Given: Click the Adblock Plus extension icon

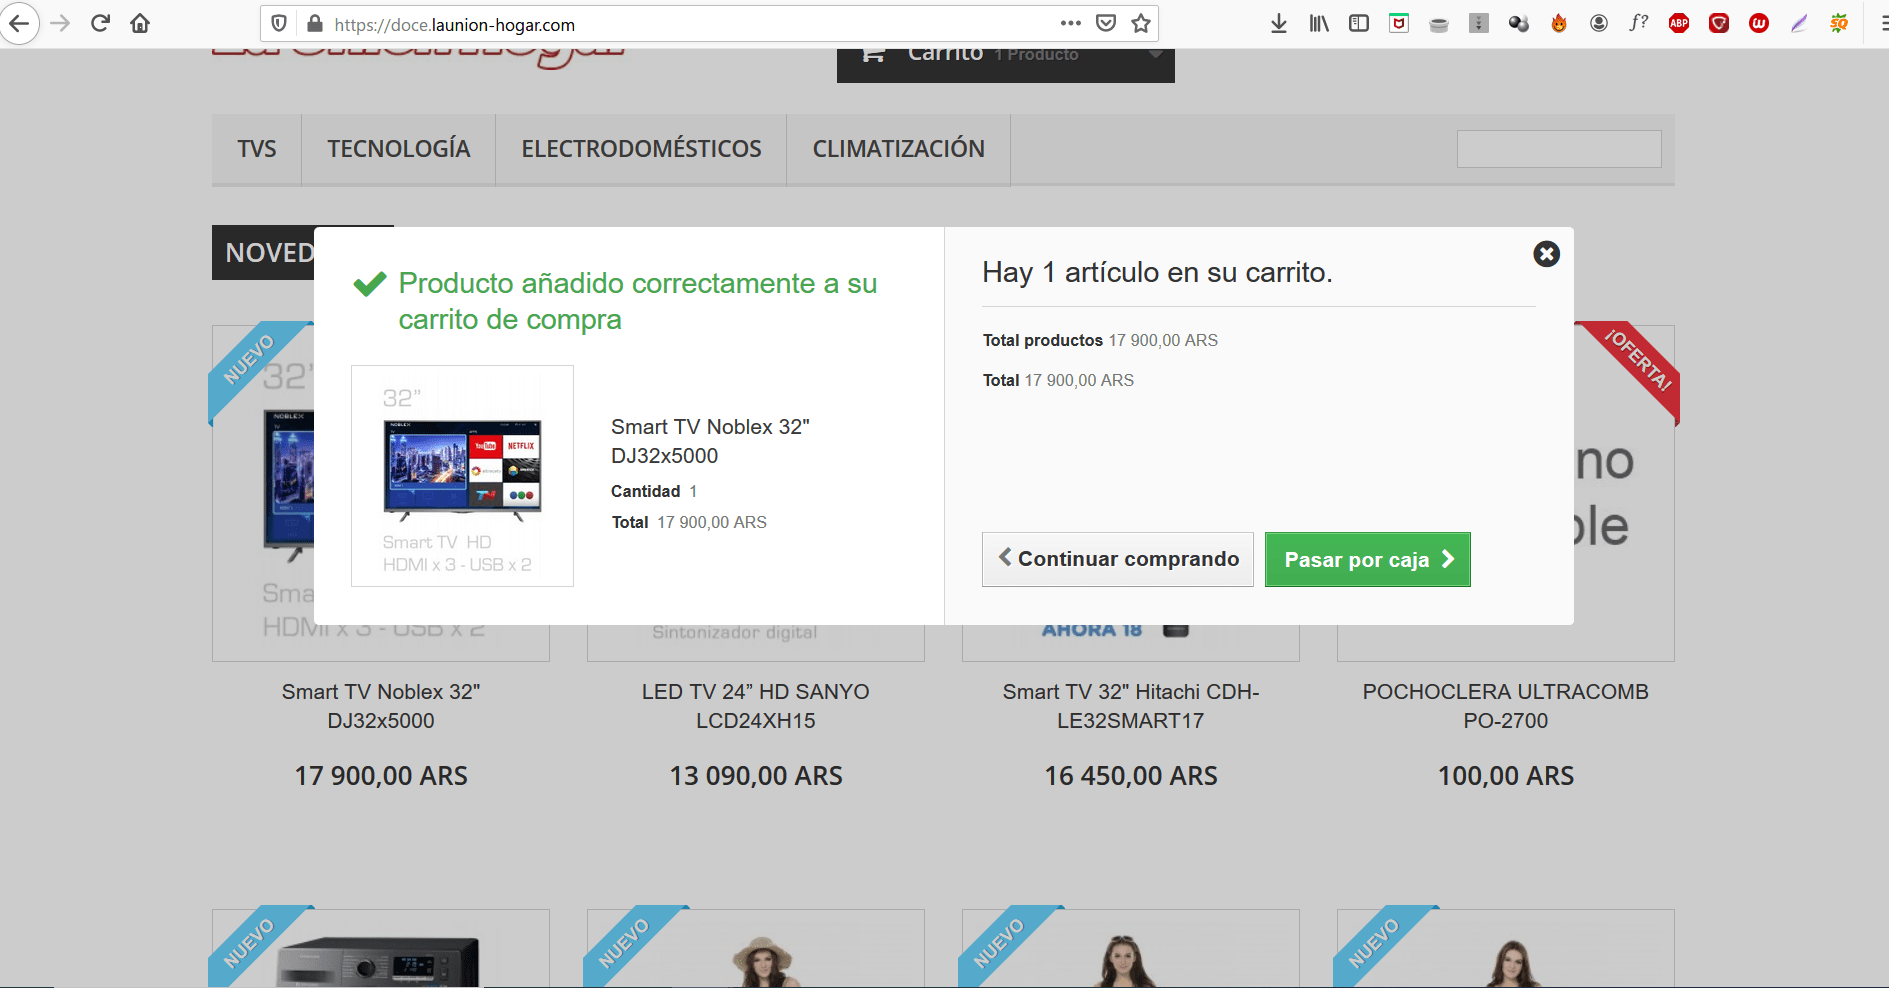Looking at the screenshot, I should pos(1679,24).
